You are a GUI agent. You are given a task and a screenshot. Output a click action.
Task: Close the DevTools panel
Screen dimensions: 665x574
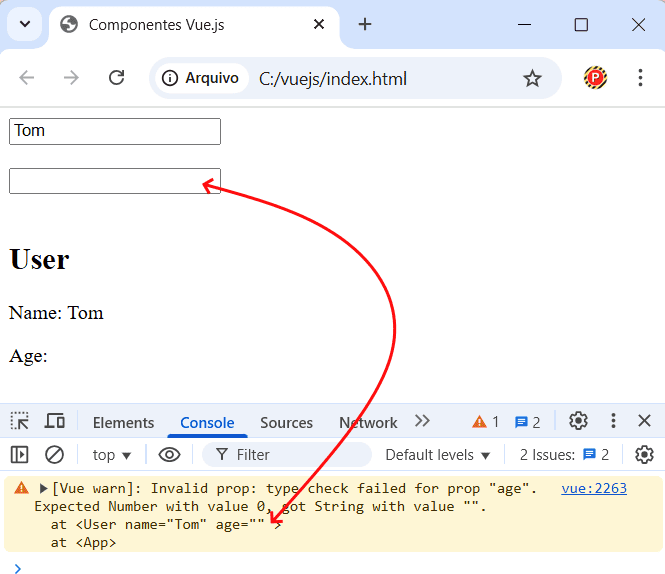point(645,421)
